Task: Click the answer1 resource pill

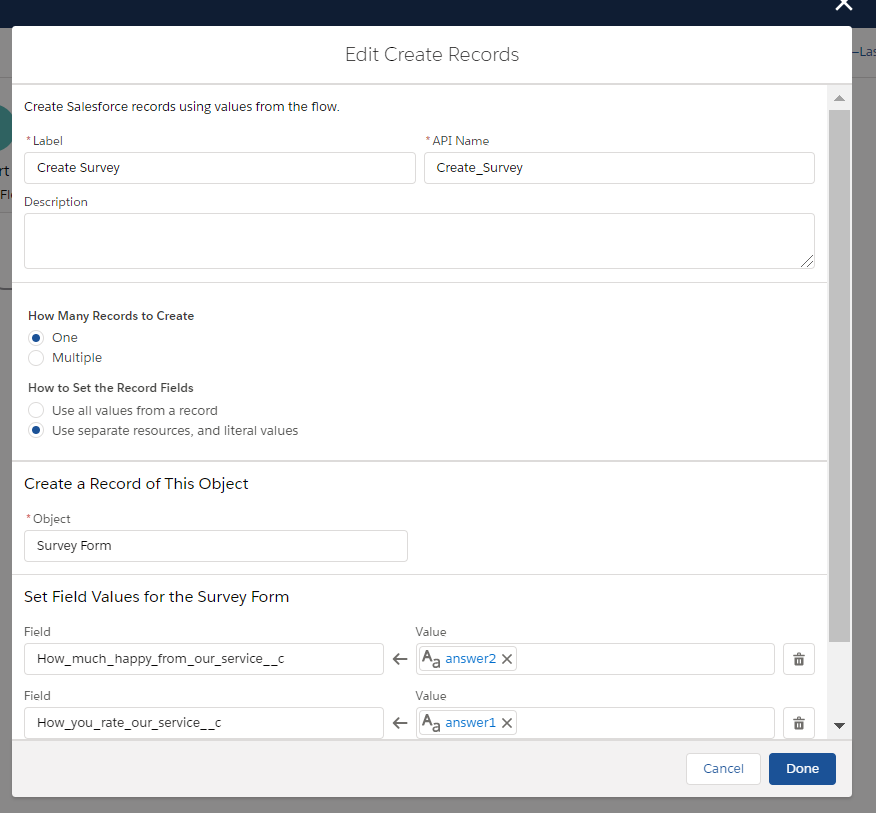Action: pyautogui.click(x=470, y=722)
